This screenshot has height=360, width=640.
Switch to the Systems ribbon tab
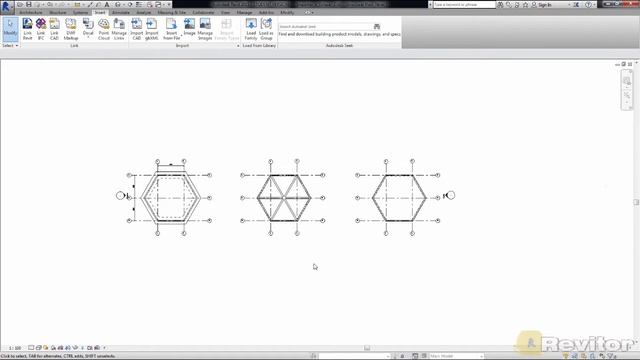(80, 13)
